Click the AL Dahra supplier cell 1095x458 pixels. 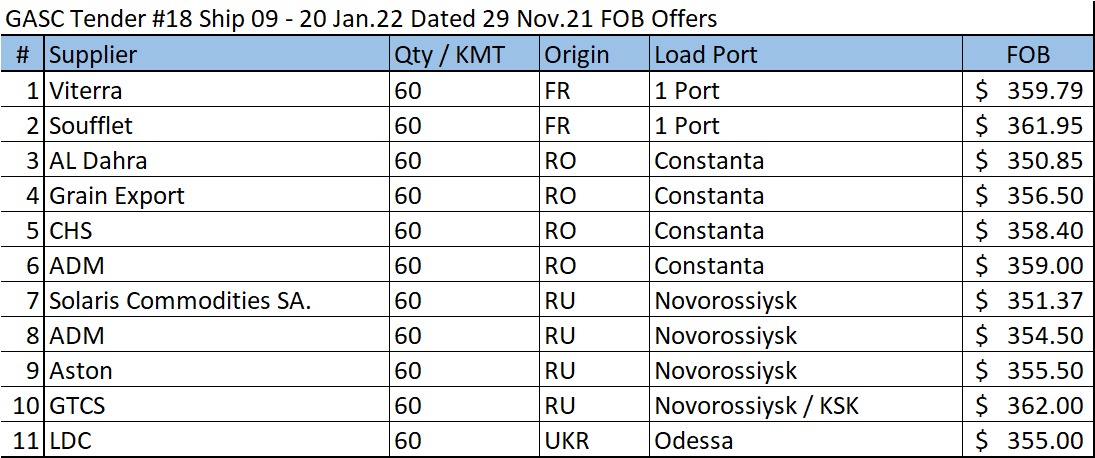click(x=98, y=161)
